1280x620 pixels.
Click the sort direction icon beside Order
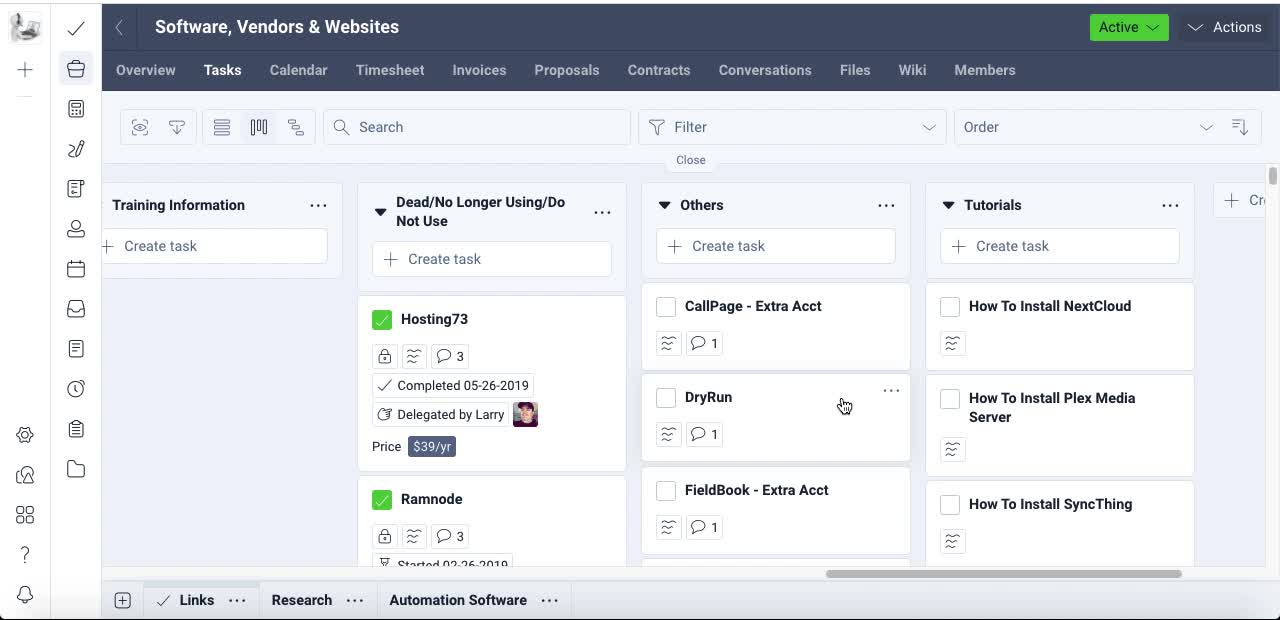[x=1240, y=127]
